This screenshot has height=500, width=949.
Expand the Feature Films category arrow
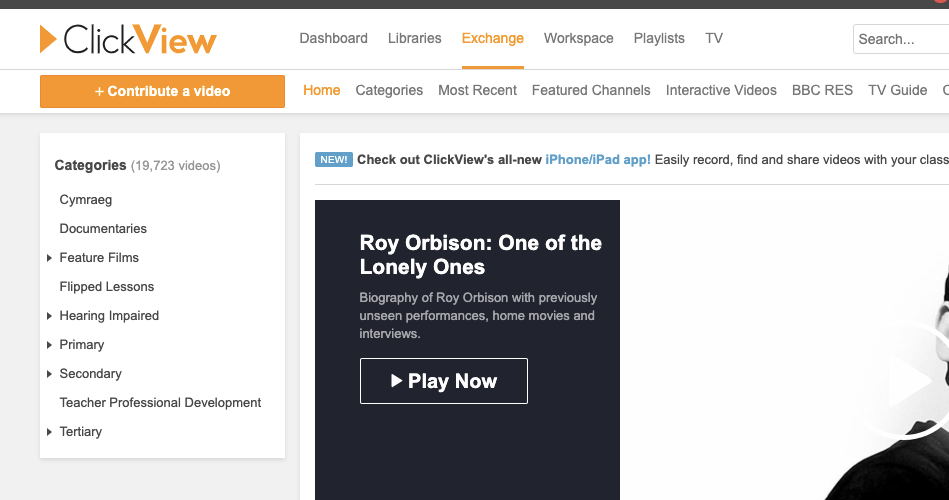[49, 258]
